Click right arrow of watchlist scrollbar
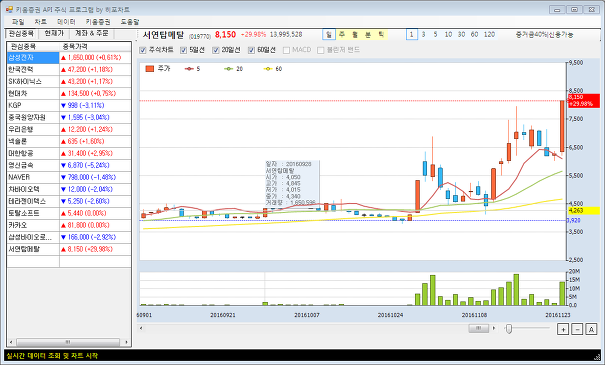This screenshot has width=605, height=365. click(x=127, y=342)
